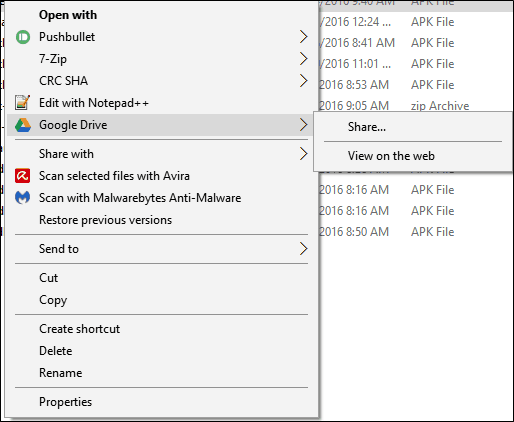Select the file row dated 11:01

[415, 64]
